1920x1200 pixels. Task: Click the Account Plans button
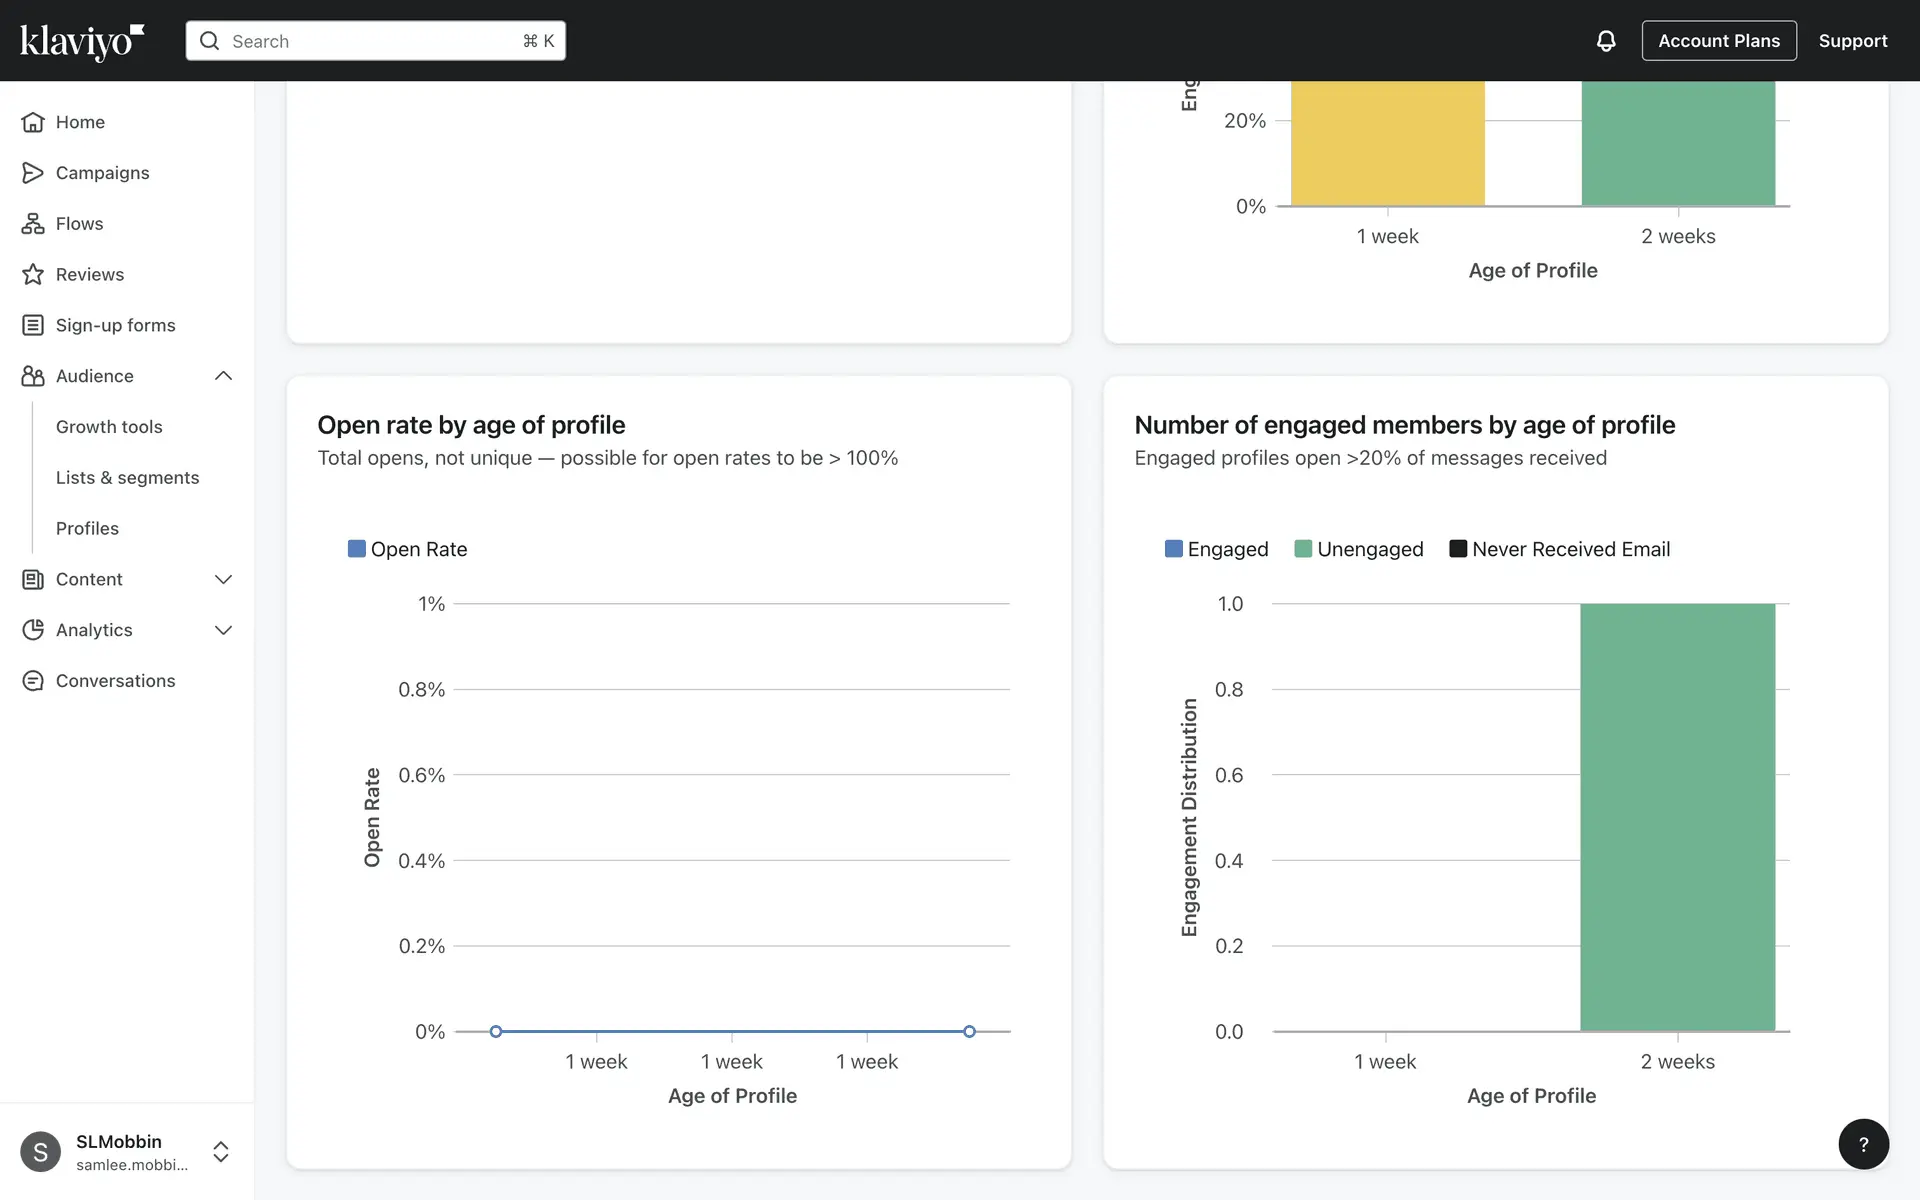coord(1718,41)
